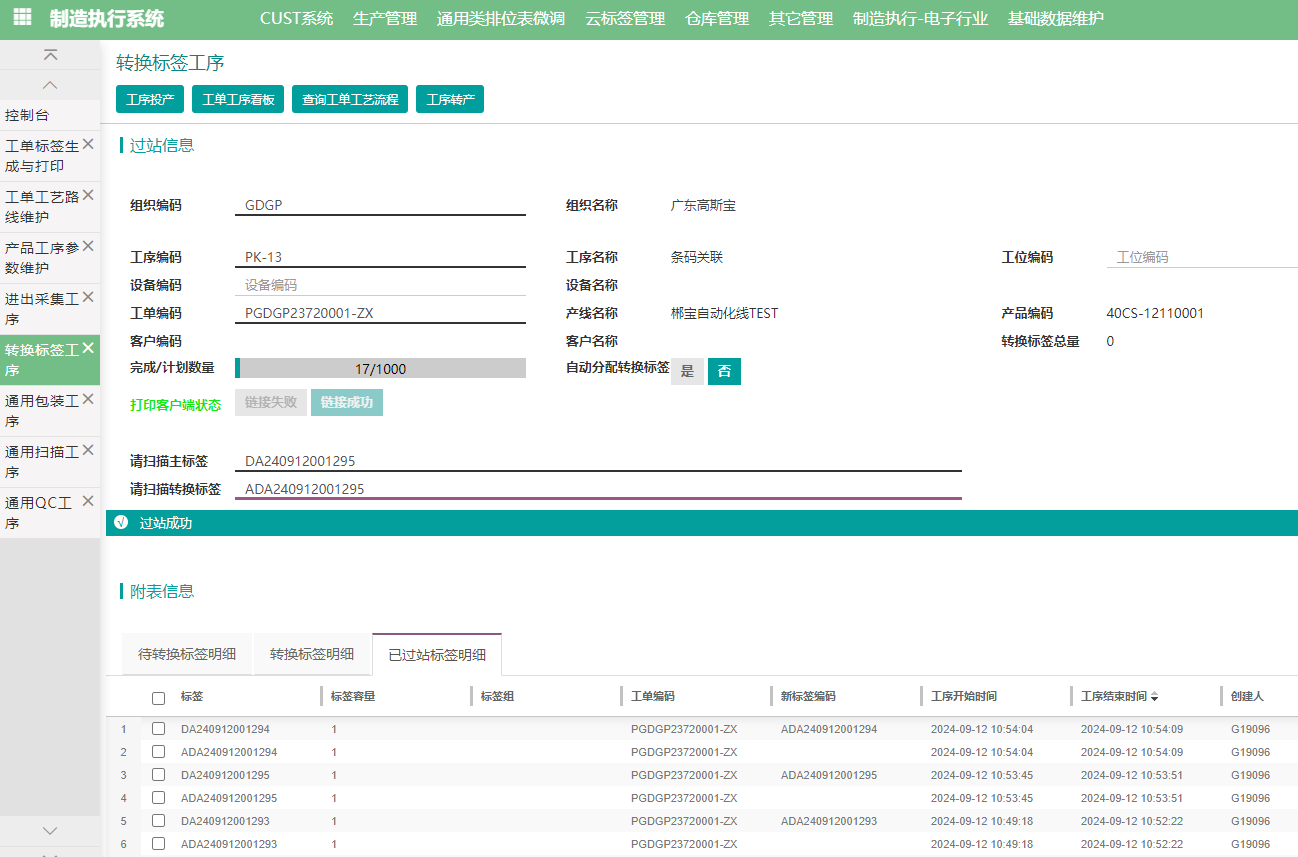The image size is (1298, 857).
Task: Click the scroll-to-top arrow in sidebar
Action: (50, 55)
